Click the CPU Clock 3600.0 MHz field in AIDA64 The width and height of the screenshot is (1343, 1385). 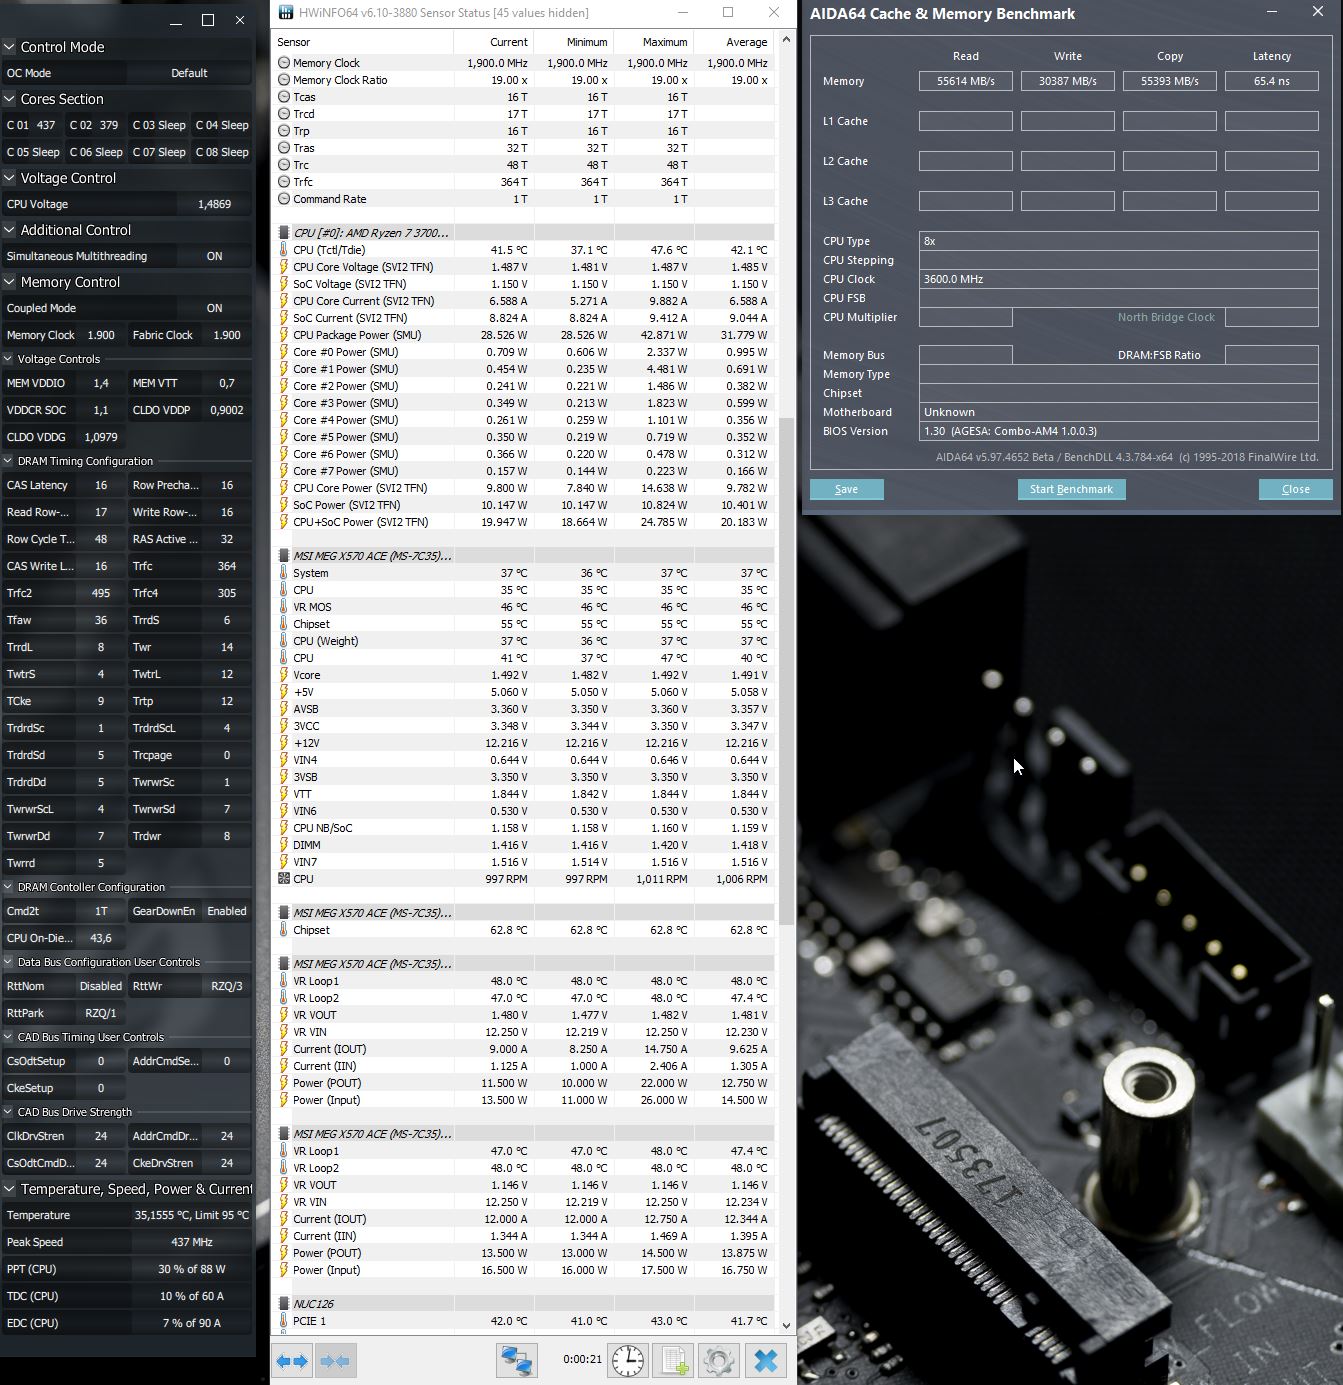pyautogui.click(x=1118, y=279)
